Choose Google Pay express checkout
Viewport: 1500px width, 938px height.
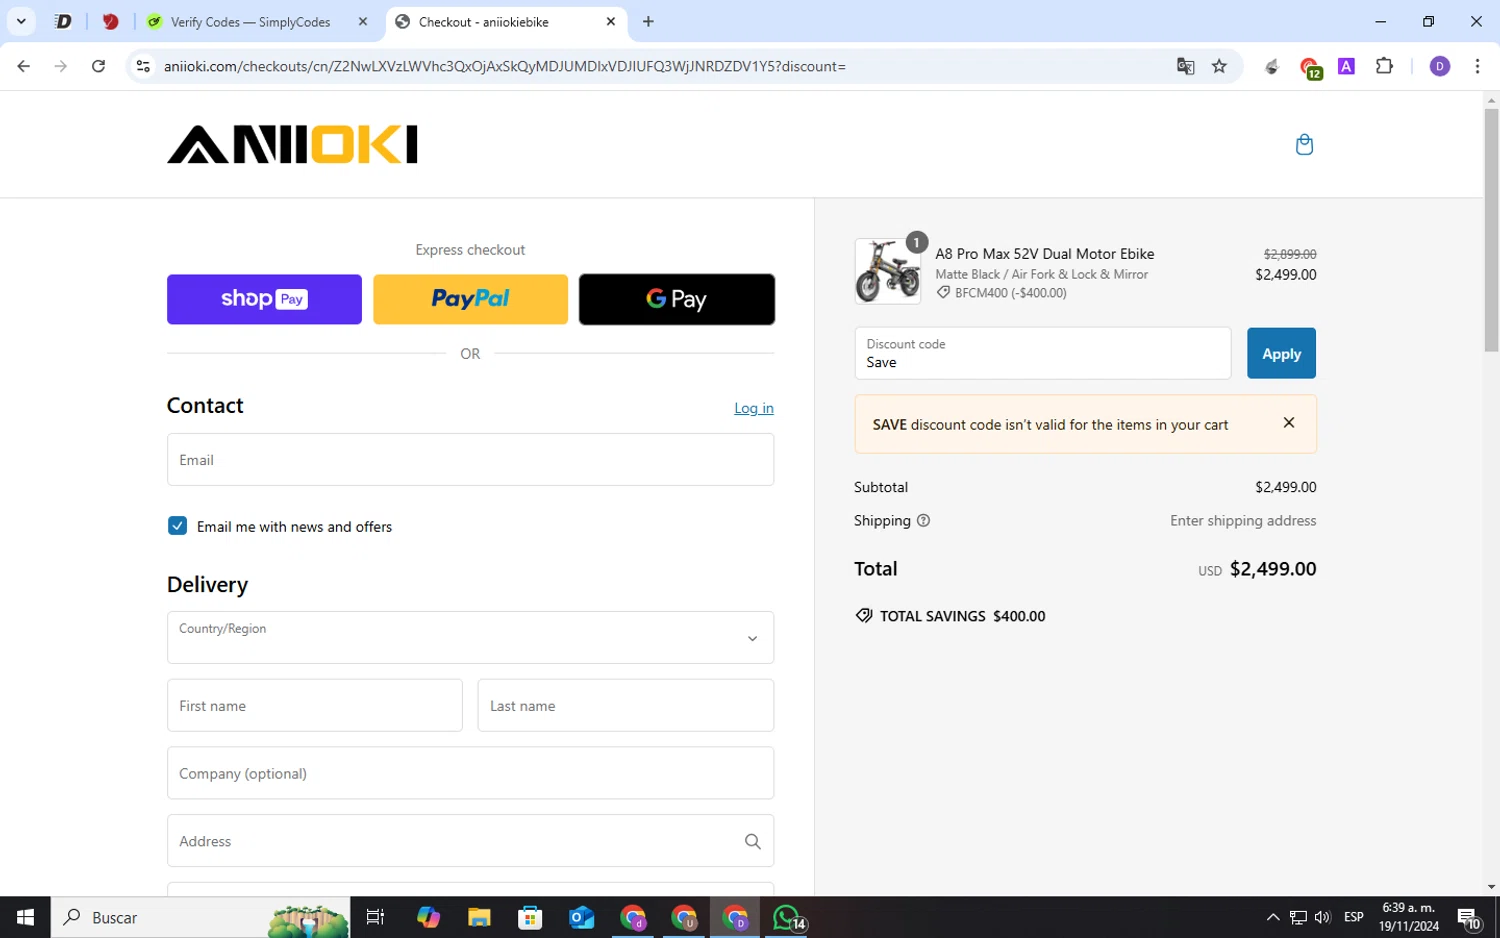point(677,299)
